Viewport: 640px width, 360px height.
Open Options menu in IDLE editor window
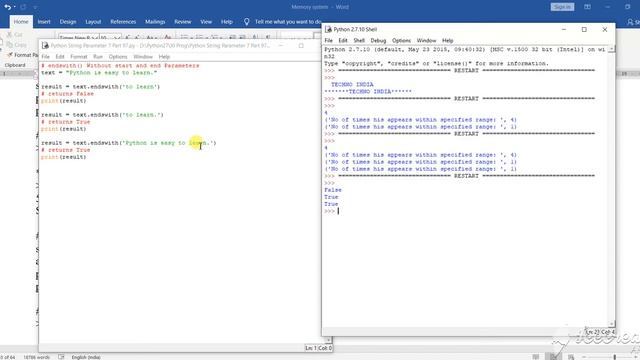coord(118,57)
